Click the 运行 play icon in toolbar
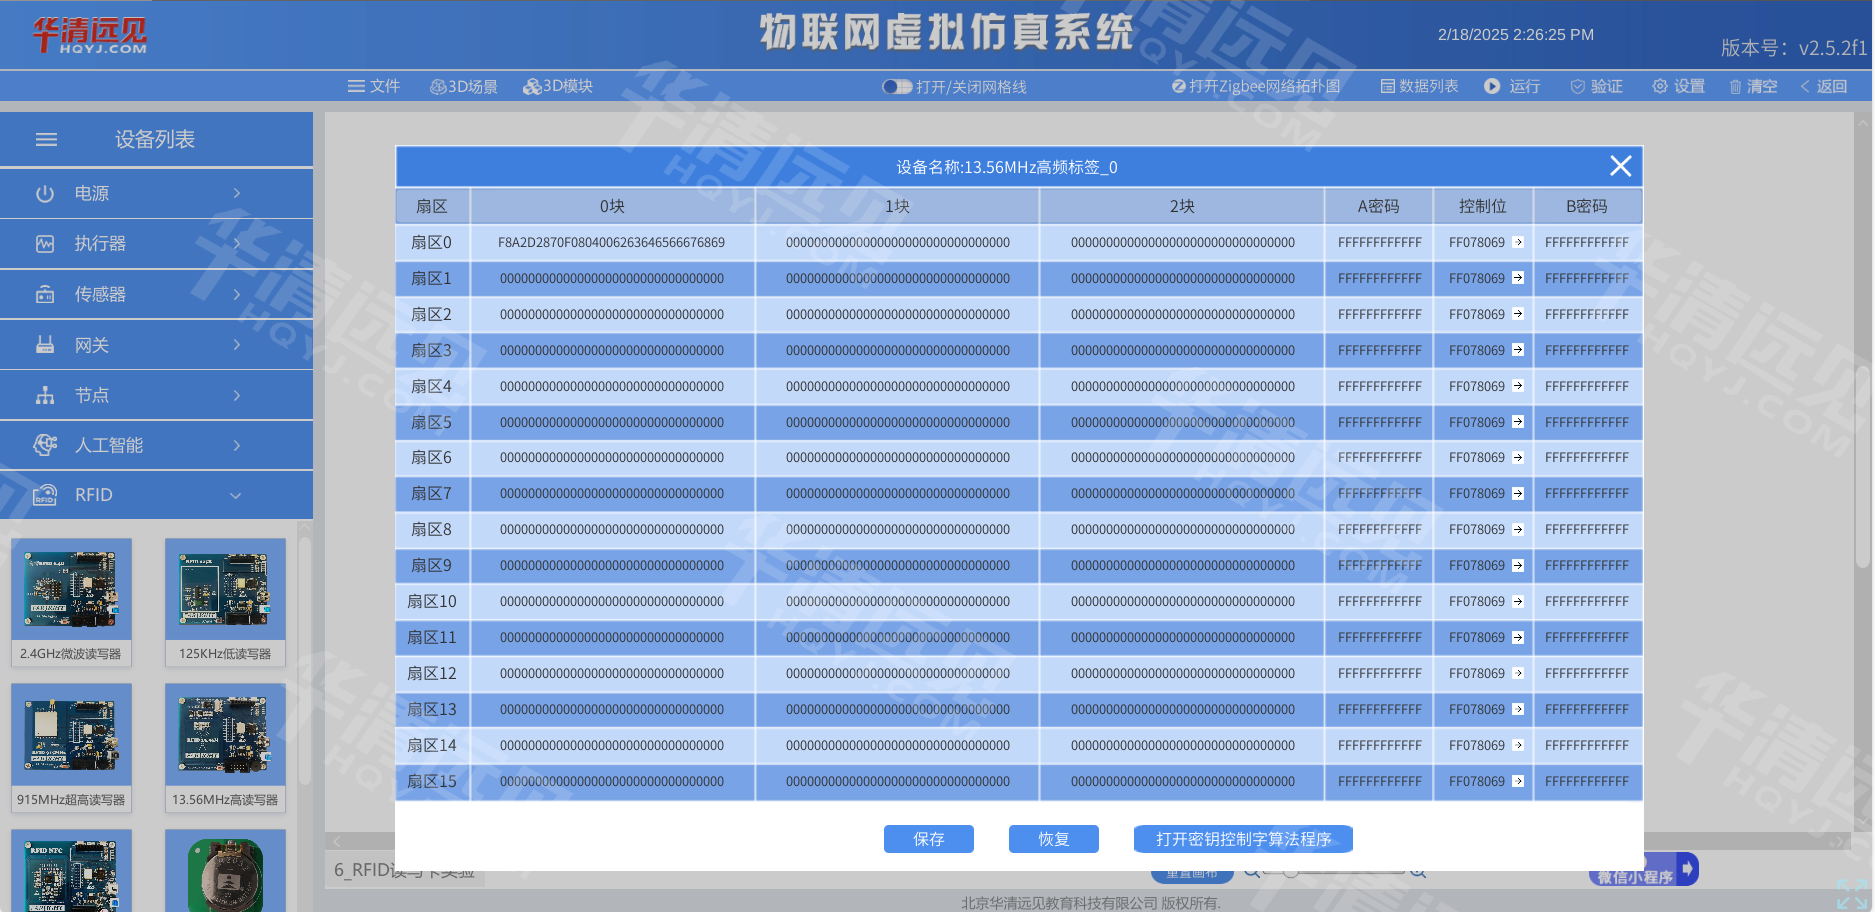This screenshot has width=1875, height=912. click(x=1492, y=86)
